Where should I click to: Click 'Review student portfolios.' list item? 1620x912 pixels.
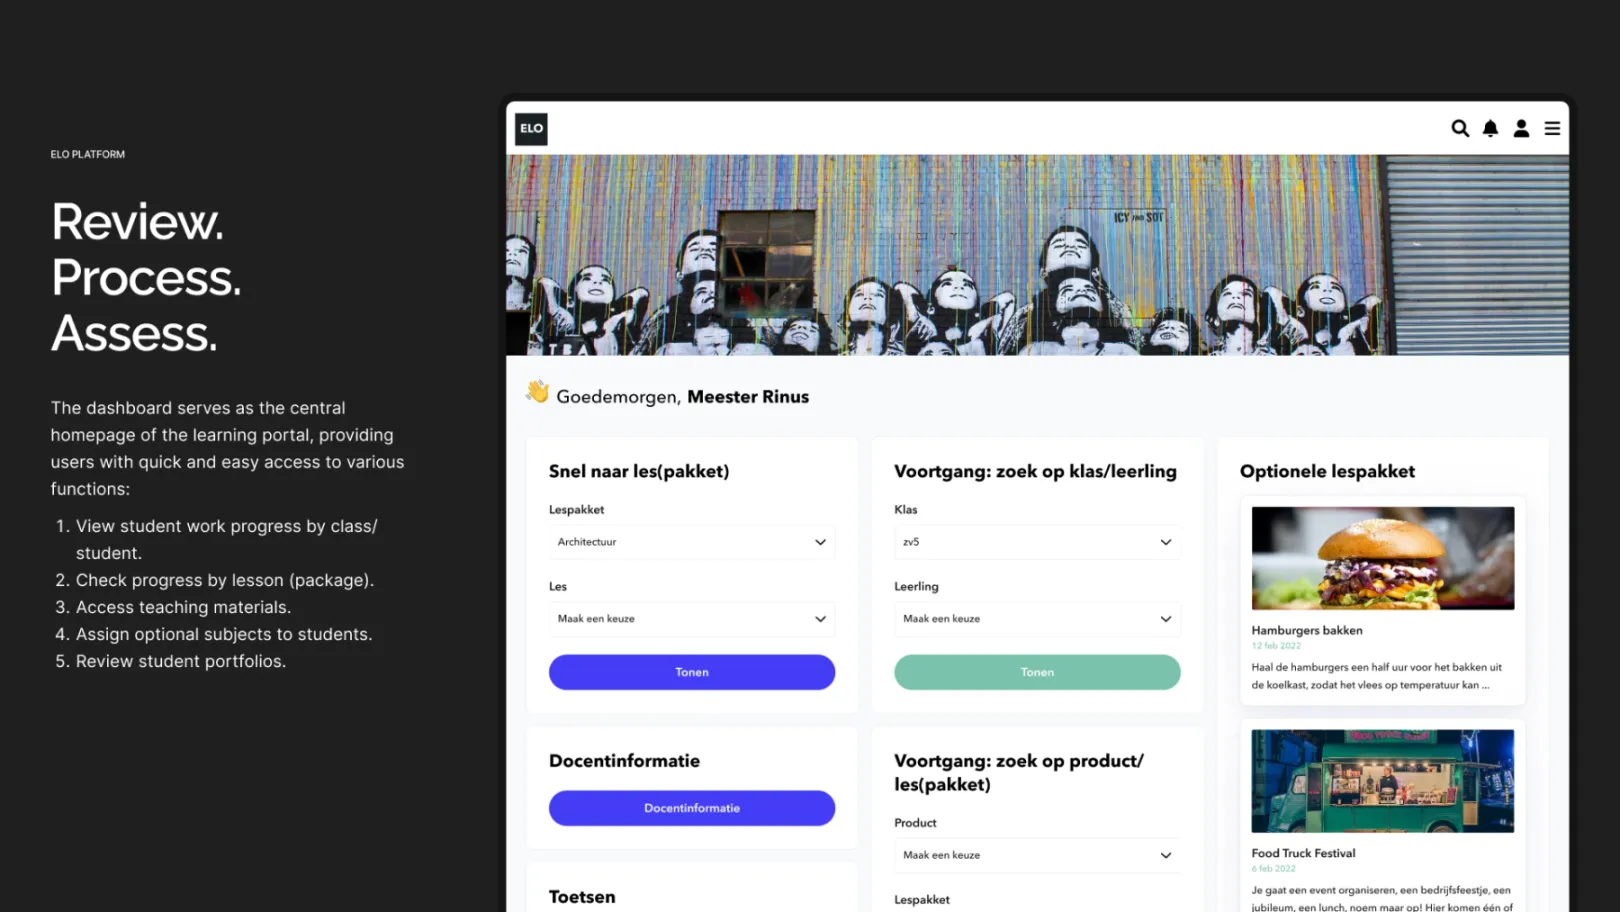coord(181,661)
